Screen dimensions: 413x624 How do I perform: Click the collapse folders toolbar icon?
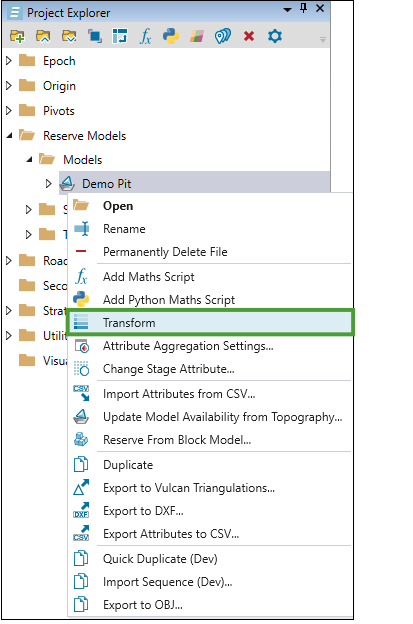coord(43,36)
